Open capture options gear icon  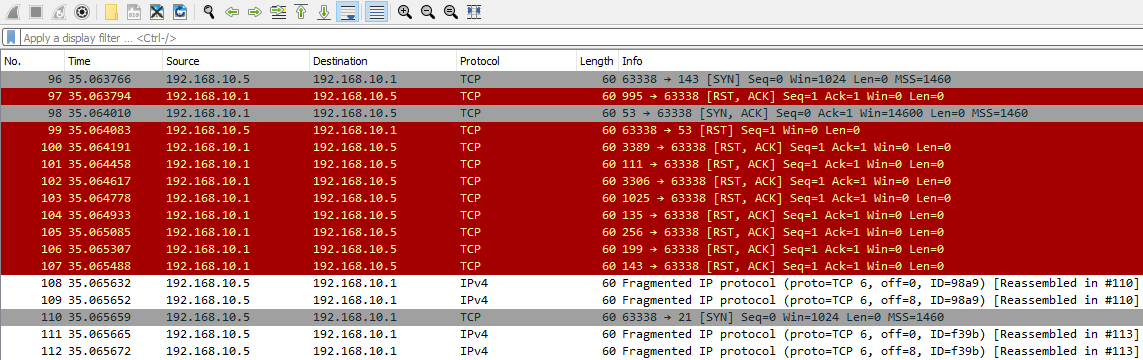pyautogui.click(x=82, y=12)
